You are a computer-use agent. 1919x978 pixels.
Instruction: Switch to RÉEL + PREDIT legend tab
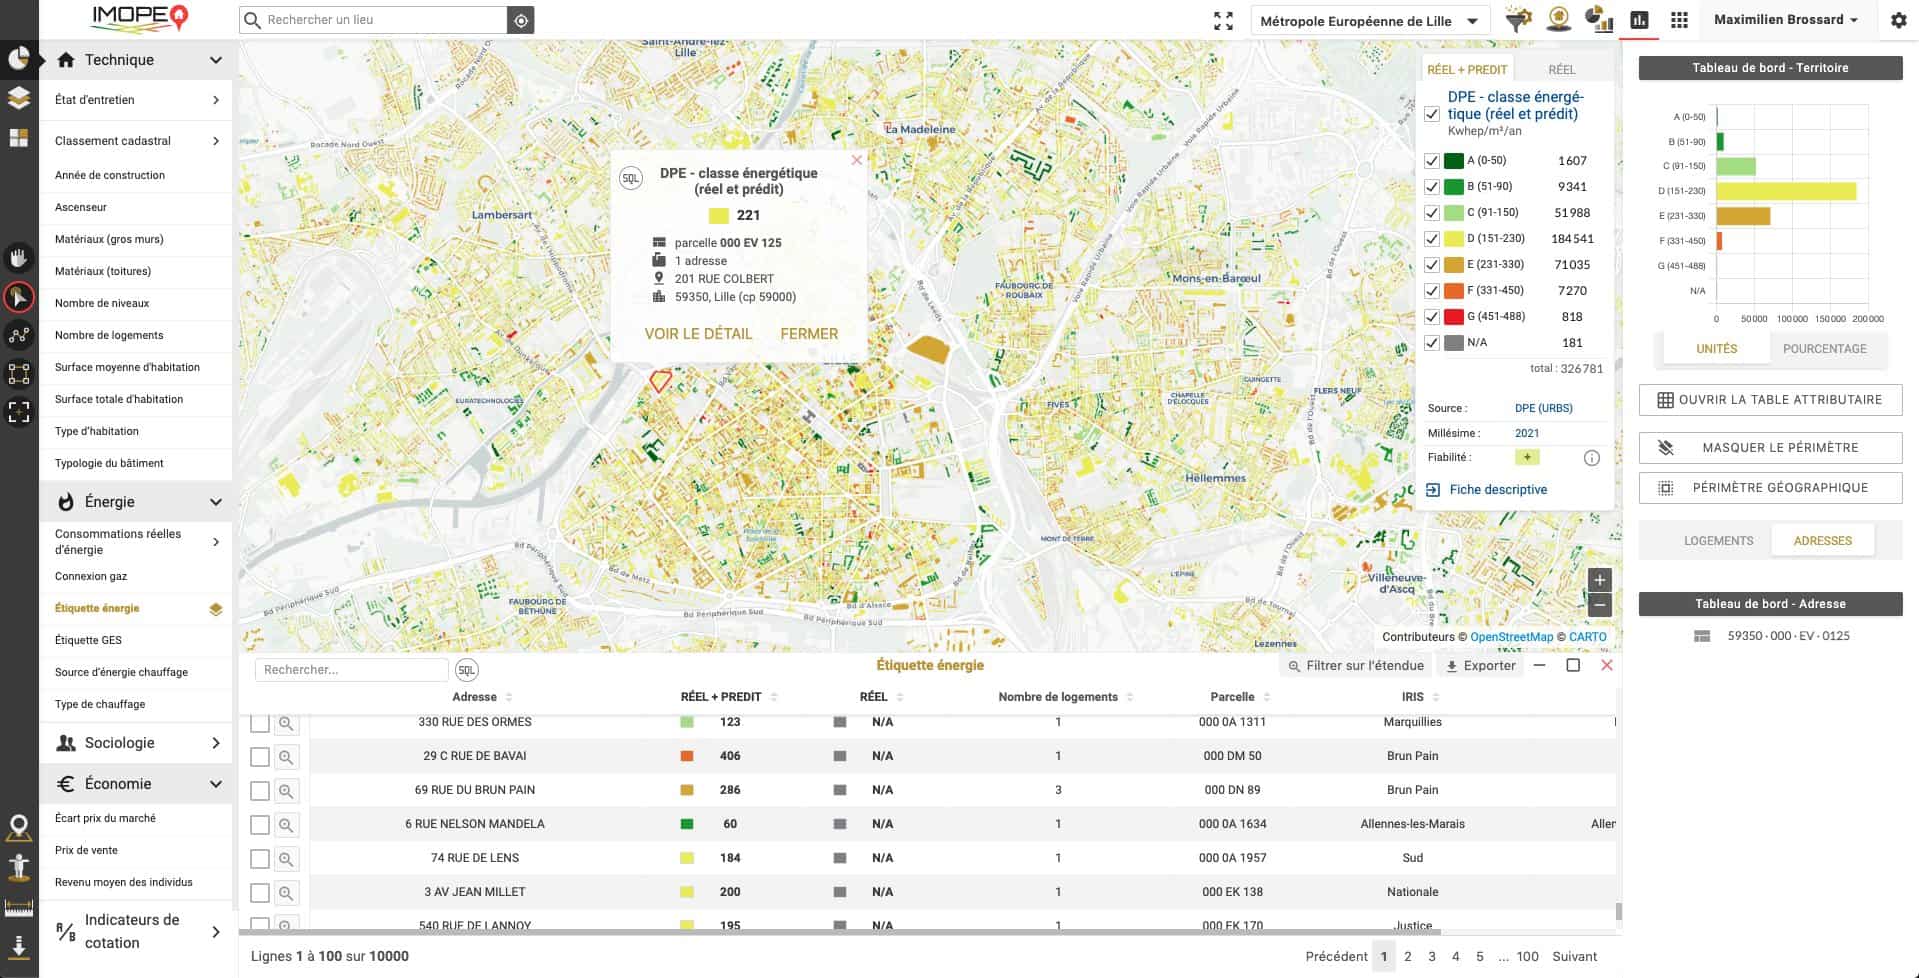pyautogui.click(x=1466, y=69)
